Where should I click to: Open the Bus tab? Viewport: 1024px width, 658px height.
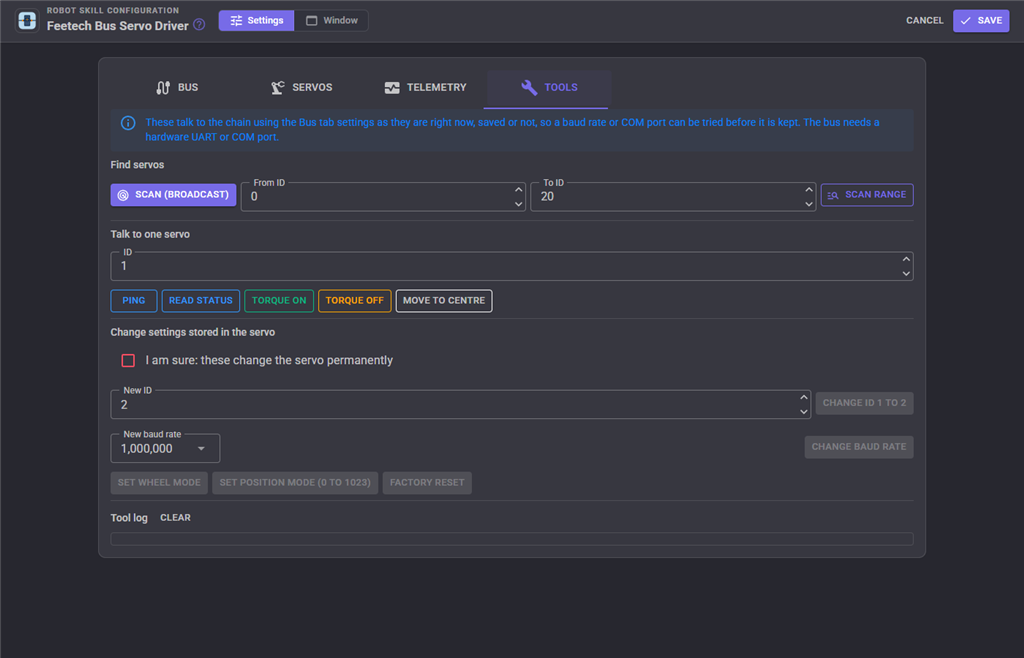176,87
